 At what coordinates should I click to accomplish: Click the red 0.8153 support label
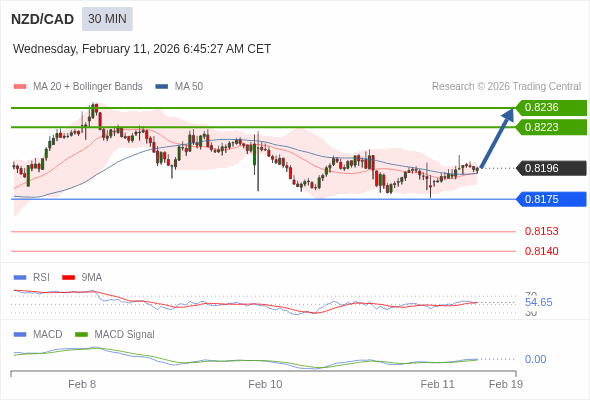541,231
